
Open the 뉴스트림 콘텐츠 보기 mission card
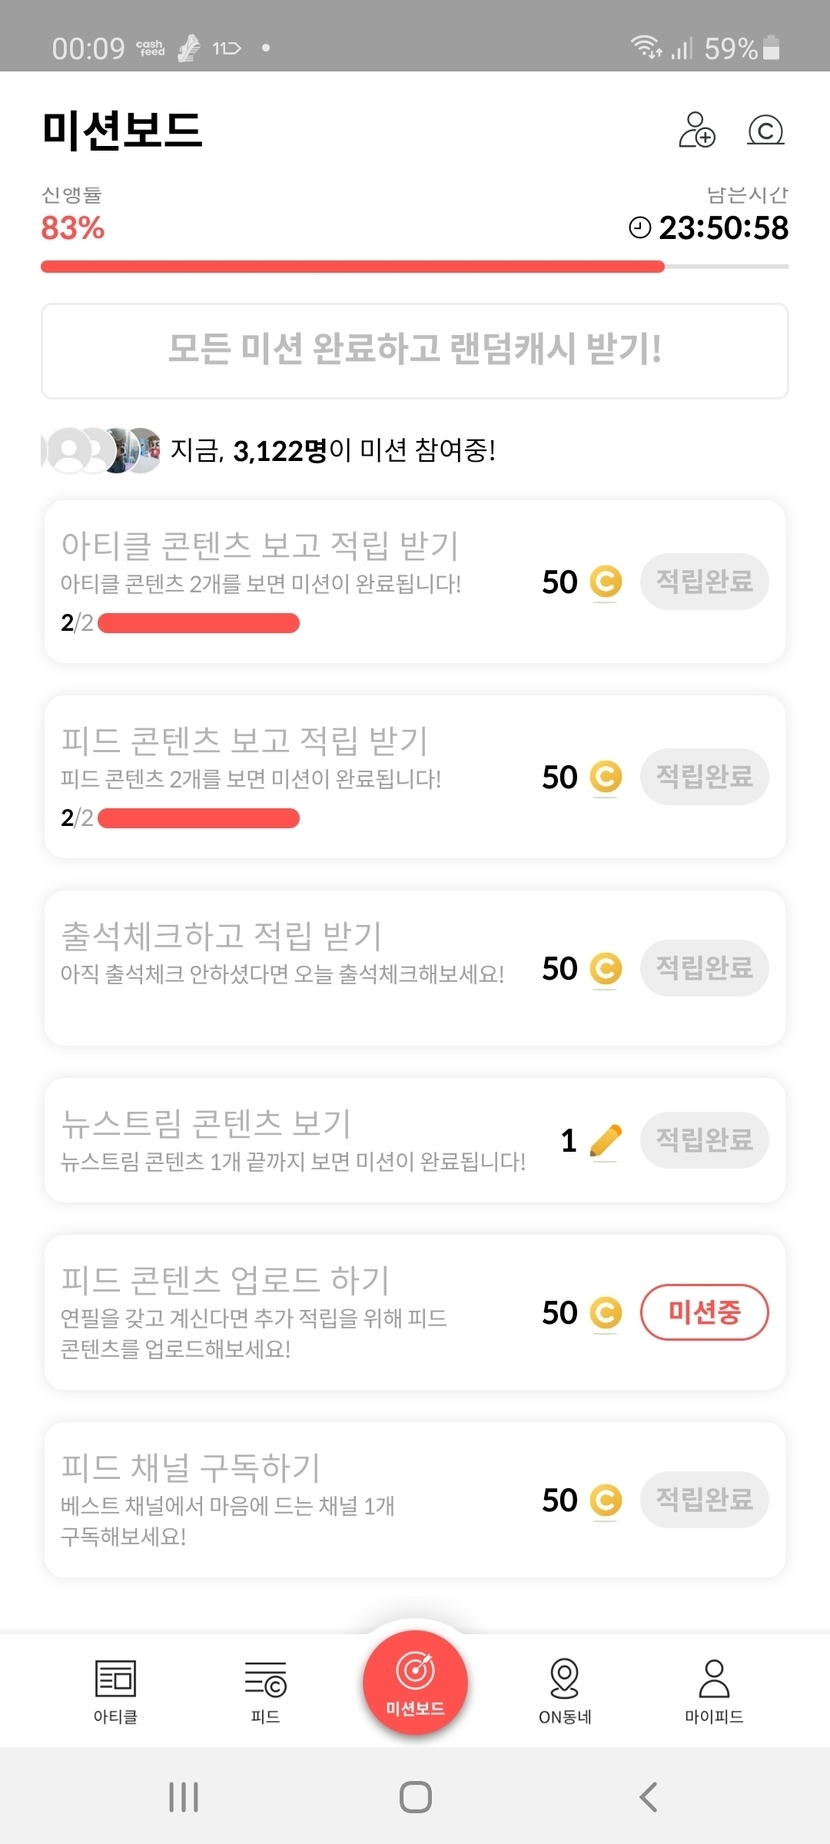tap(300, 1140)
